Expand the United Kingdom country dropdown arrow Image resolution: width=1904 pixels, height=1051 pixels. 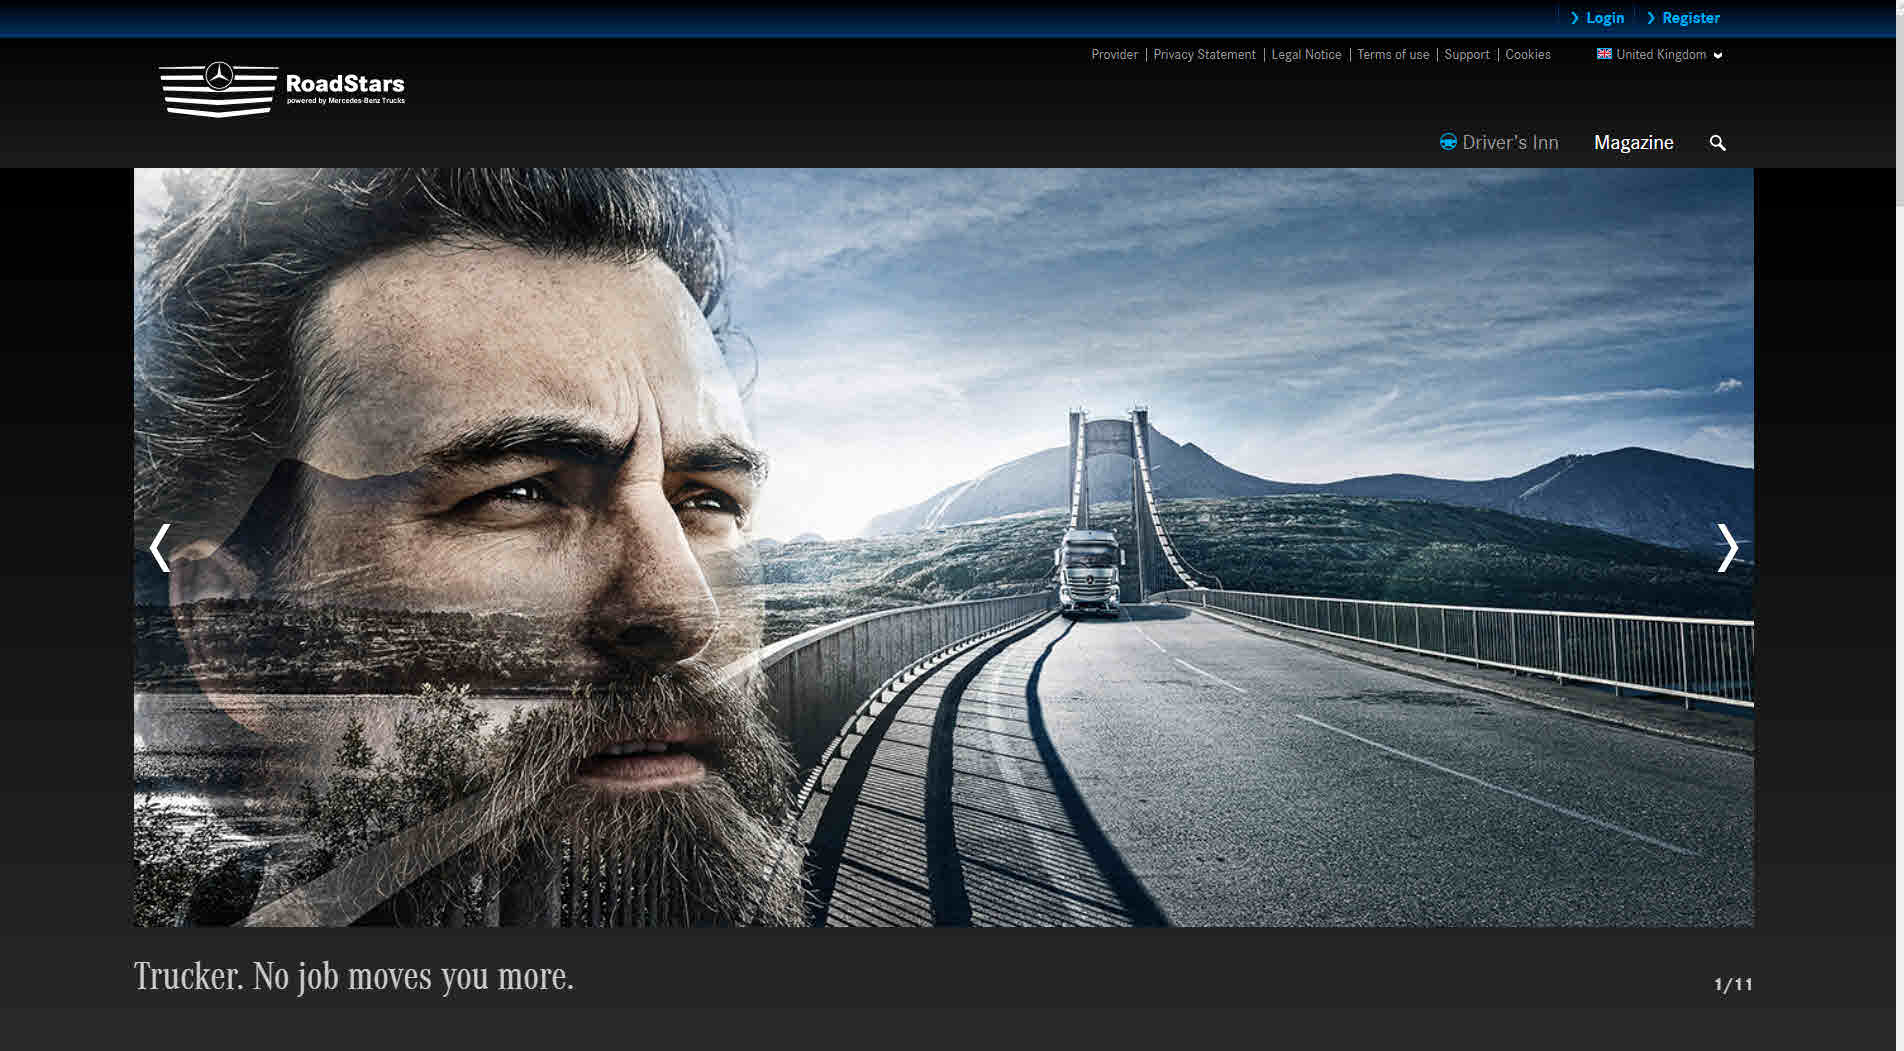(x=1718, y=55)
